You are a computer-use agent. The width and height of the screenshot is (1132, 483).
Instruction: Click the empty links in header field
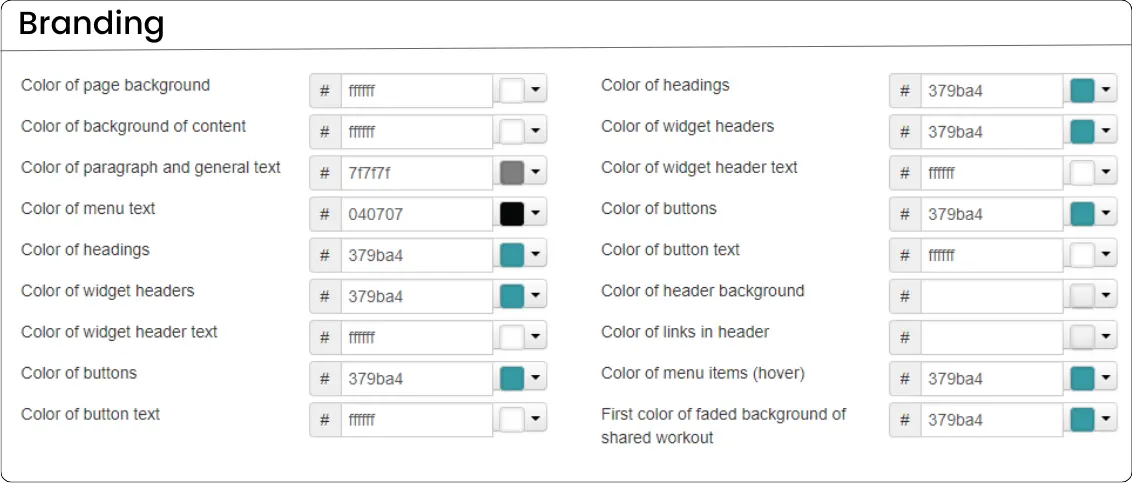991,337
